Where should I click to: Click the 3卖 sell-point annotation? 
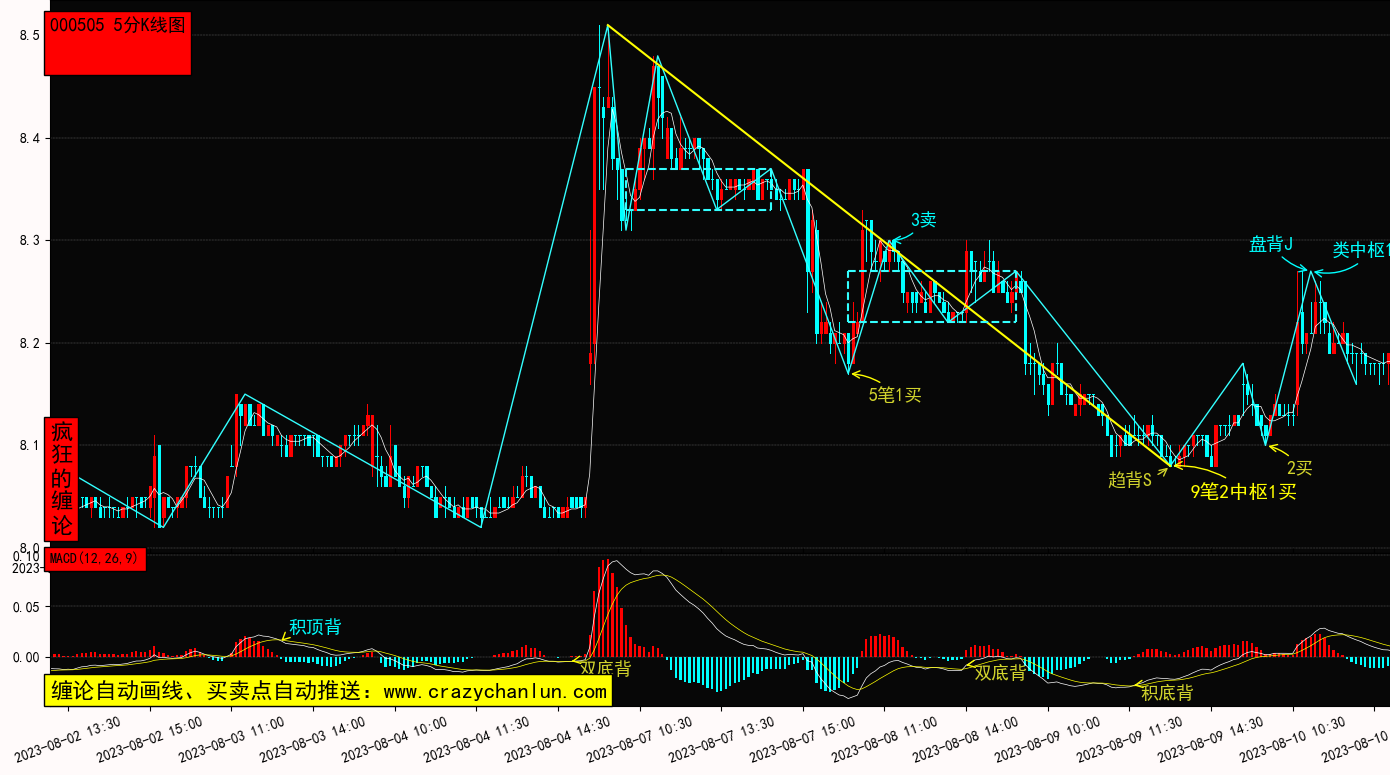point(923,220)
